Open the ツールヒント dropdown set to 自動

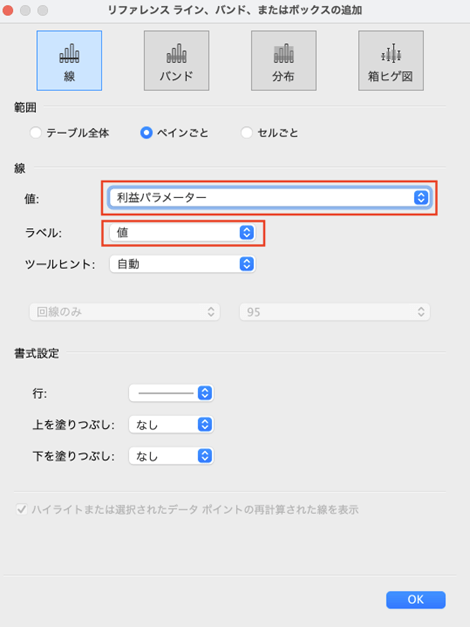tap(182, 264)
